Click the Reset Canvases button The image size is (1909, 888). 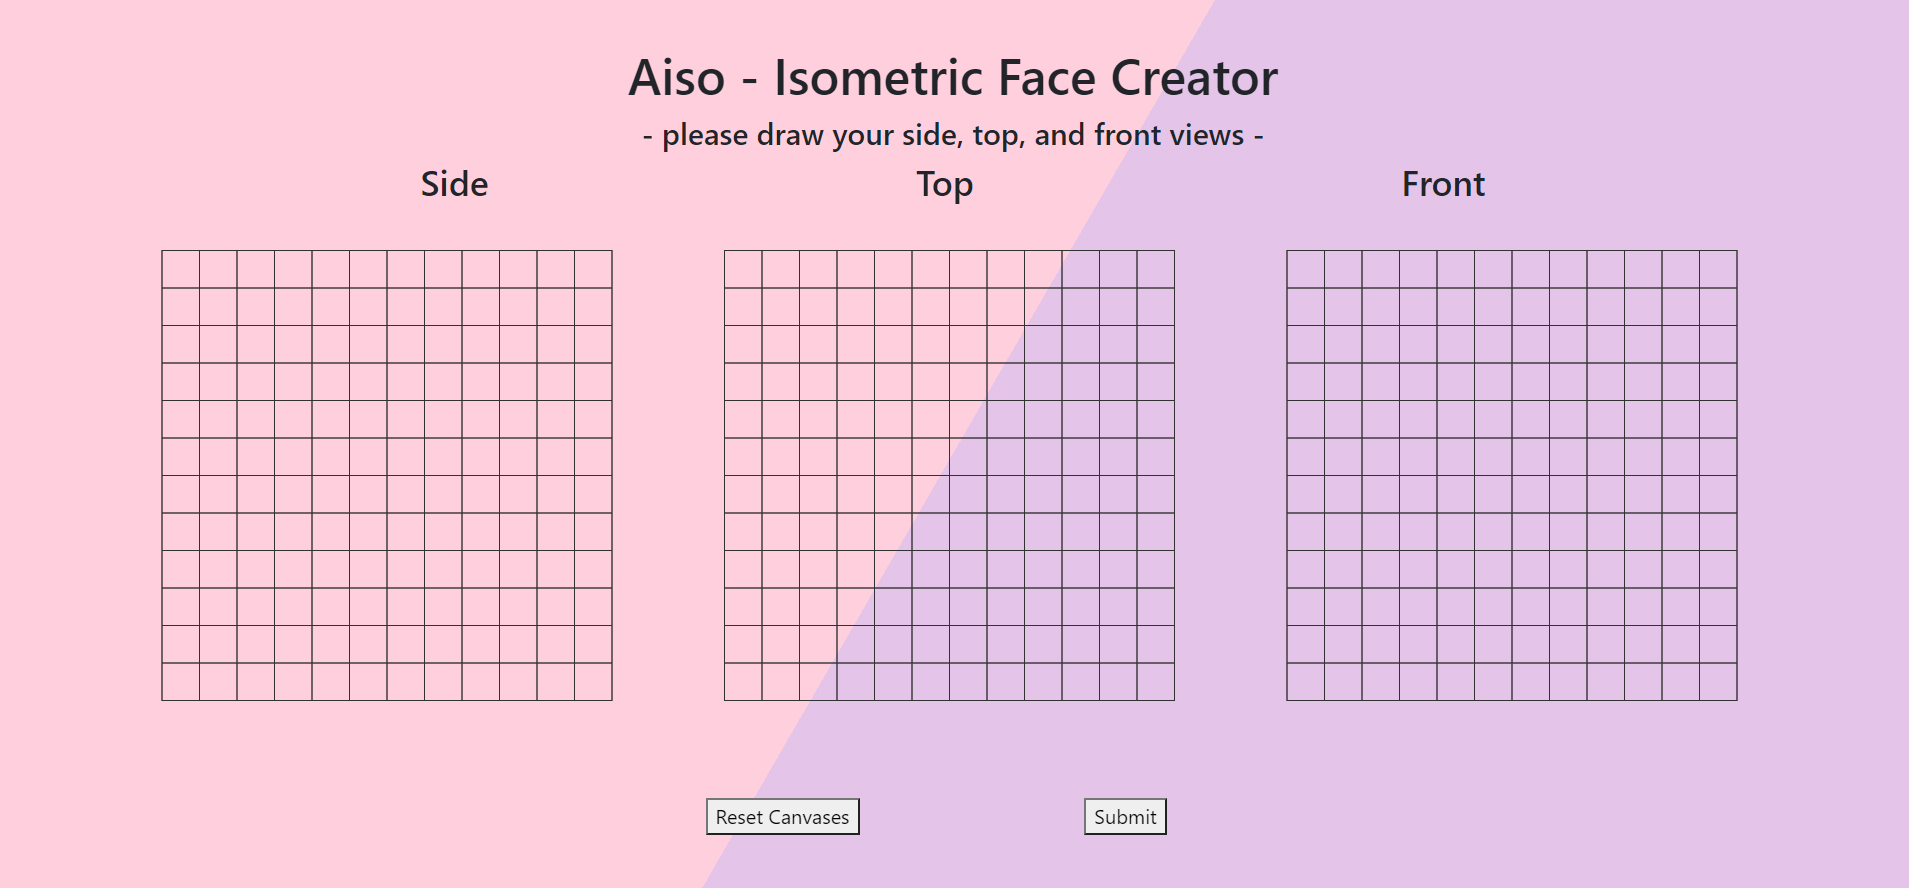[782, 817]
